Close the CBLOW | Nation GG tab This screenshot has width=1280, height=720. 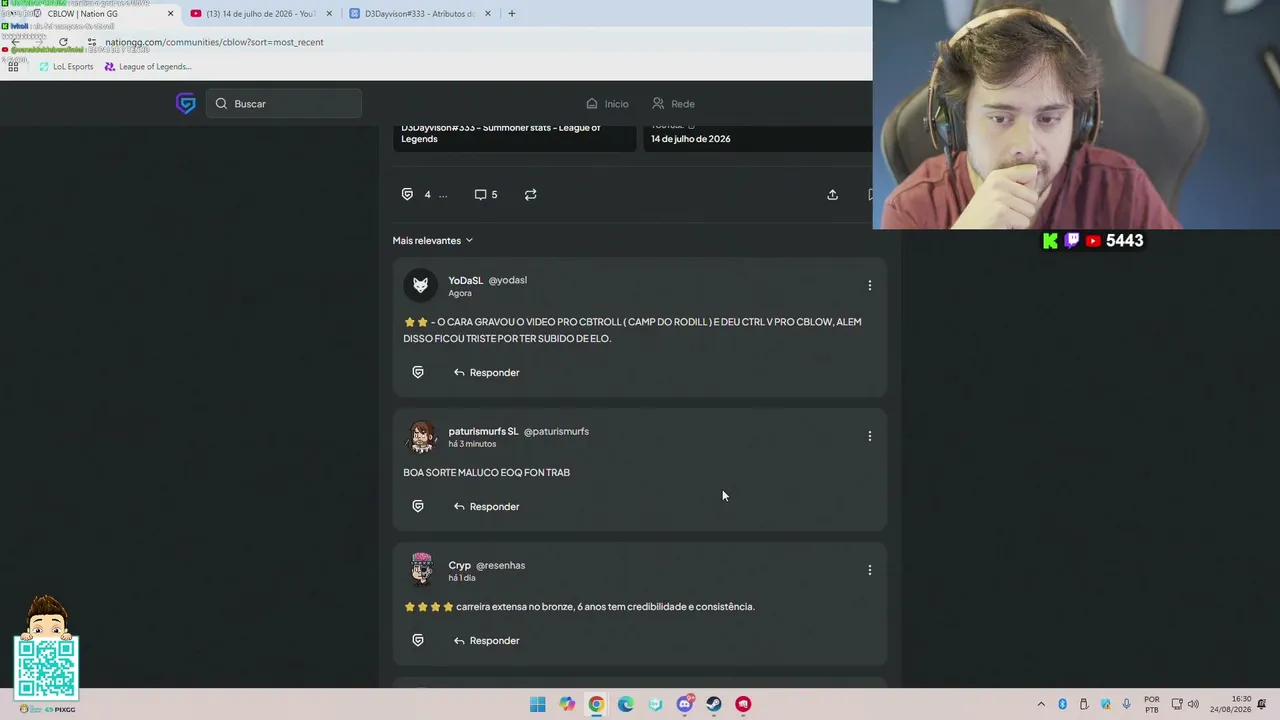[170, 14]
